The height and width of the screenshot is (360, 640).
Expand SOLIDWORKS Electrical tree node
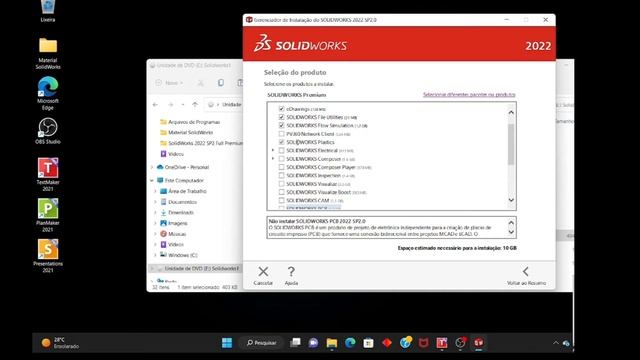(273, 150)
